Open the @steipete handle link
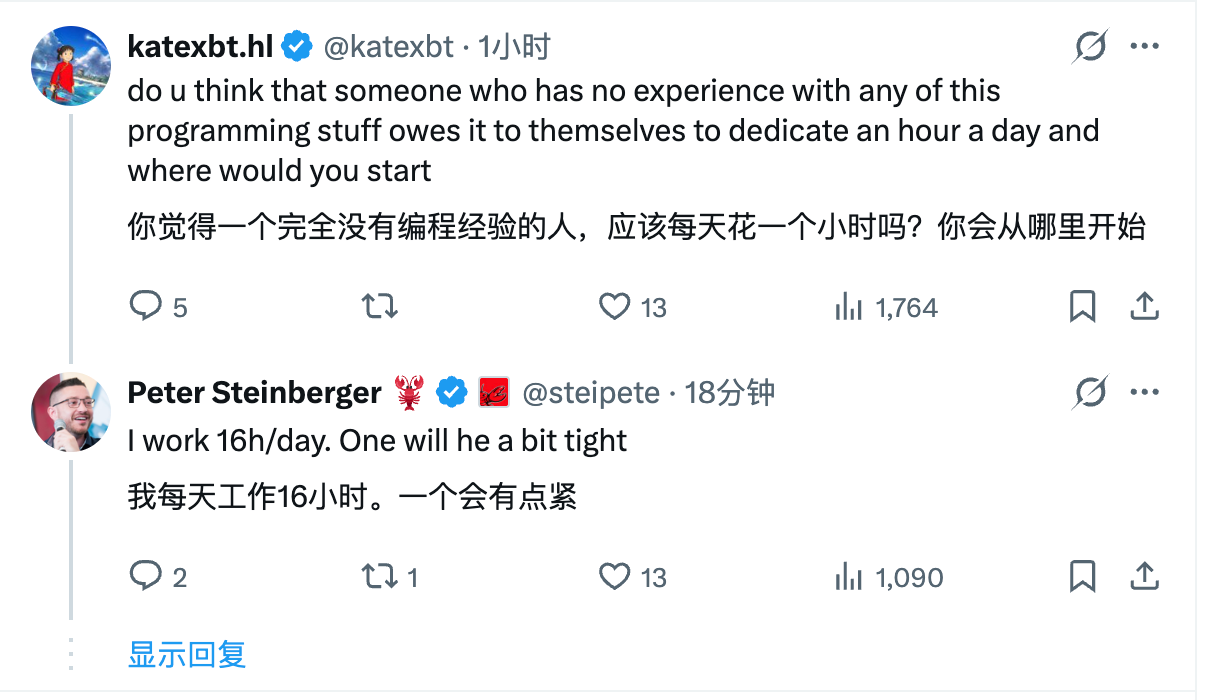Screen dimensions: 1232x700 591,393
